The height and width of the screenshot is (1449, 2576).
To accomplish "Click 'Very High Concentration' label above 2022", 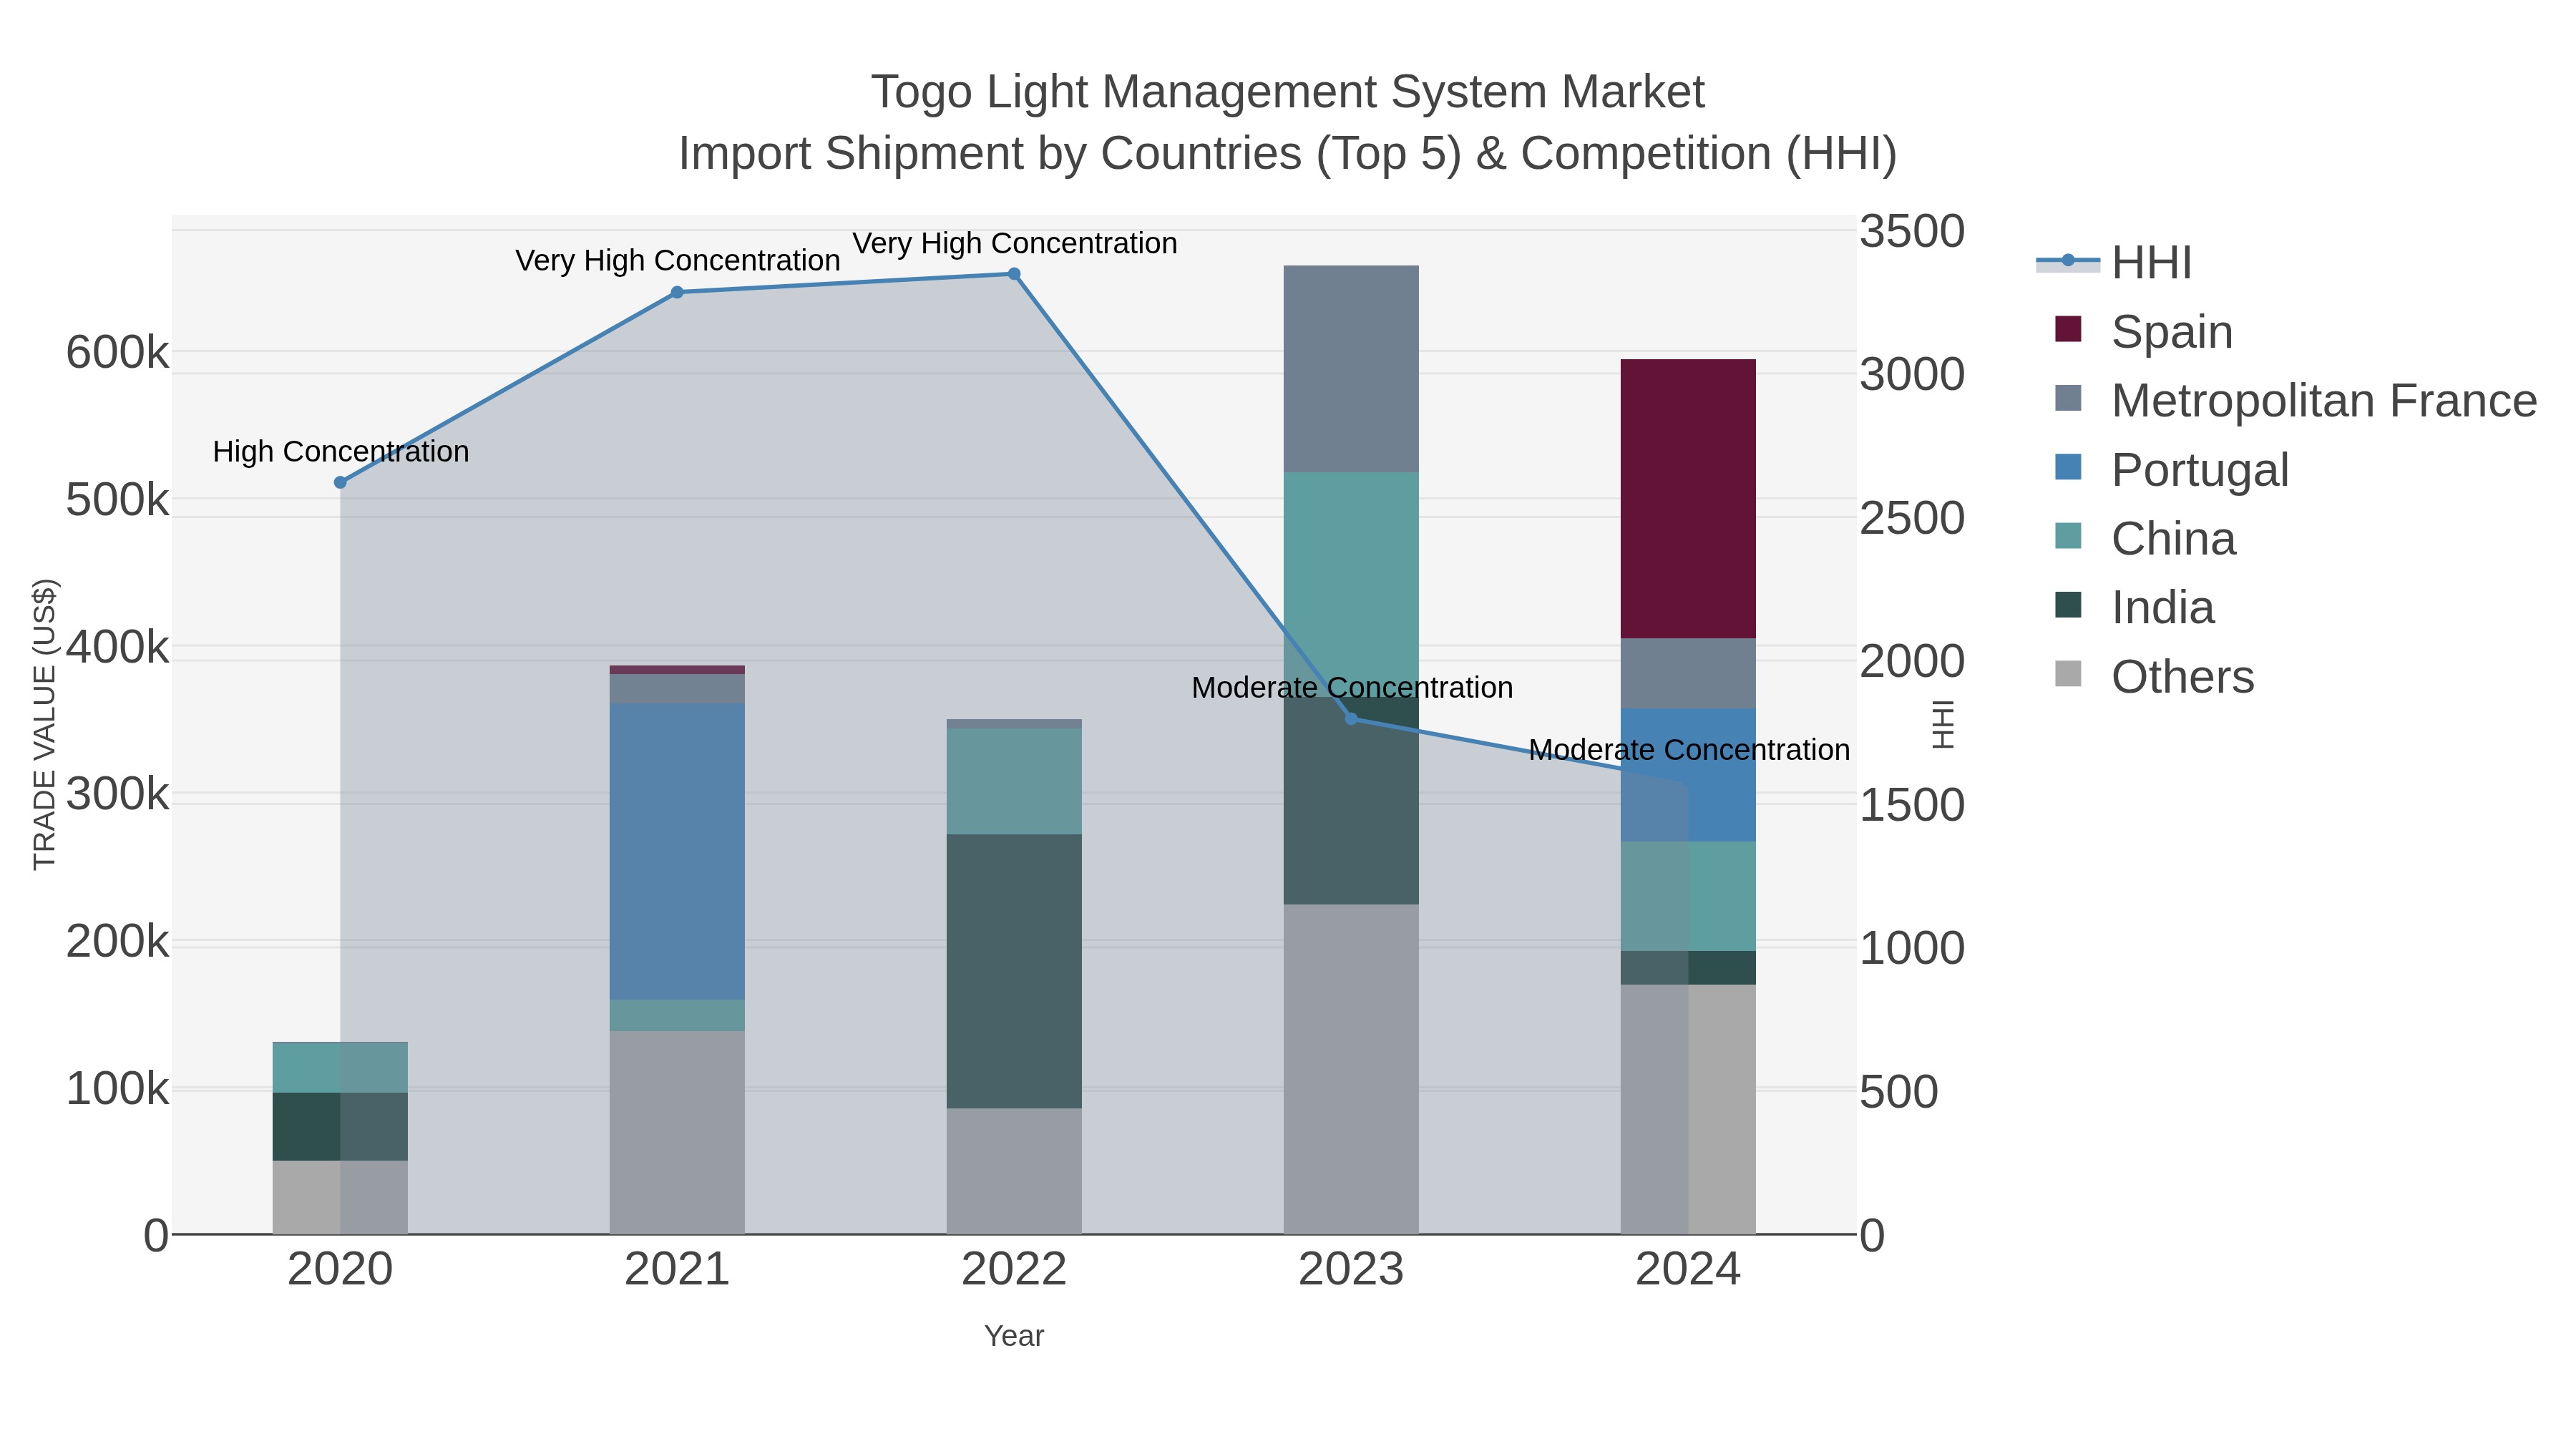I will pyautogui.click(x=1015, y=243).
